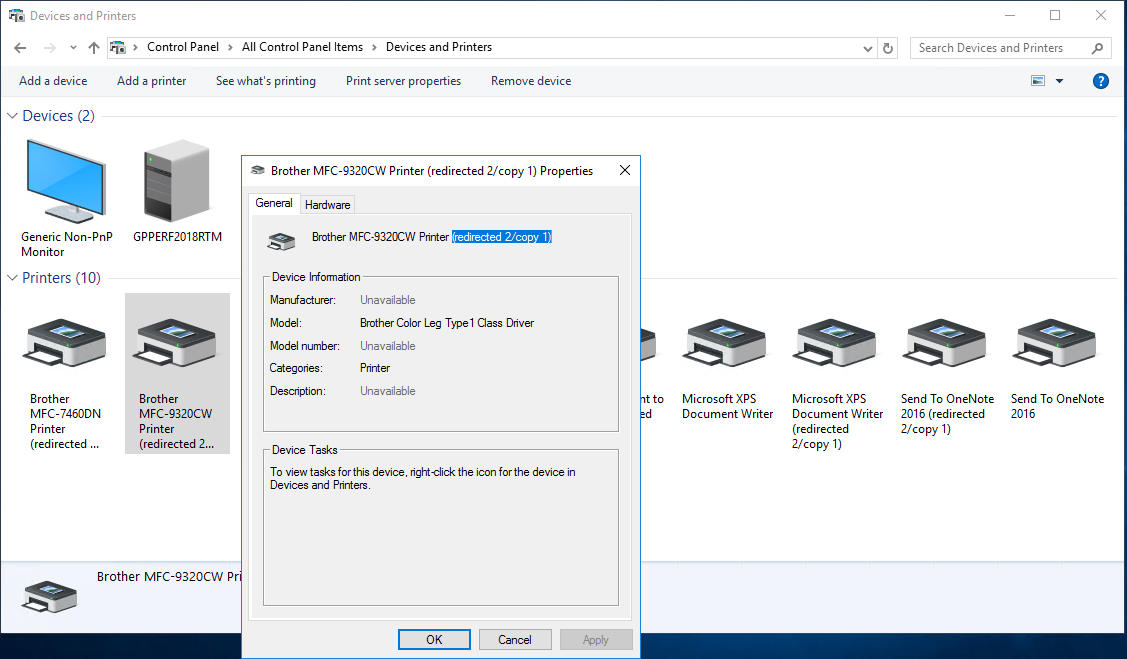Expand the chevron after Control Panel breadcrumb

(230, 47)
